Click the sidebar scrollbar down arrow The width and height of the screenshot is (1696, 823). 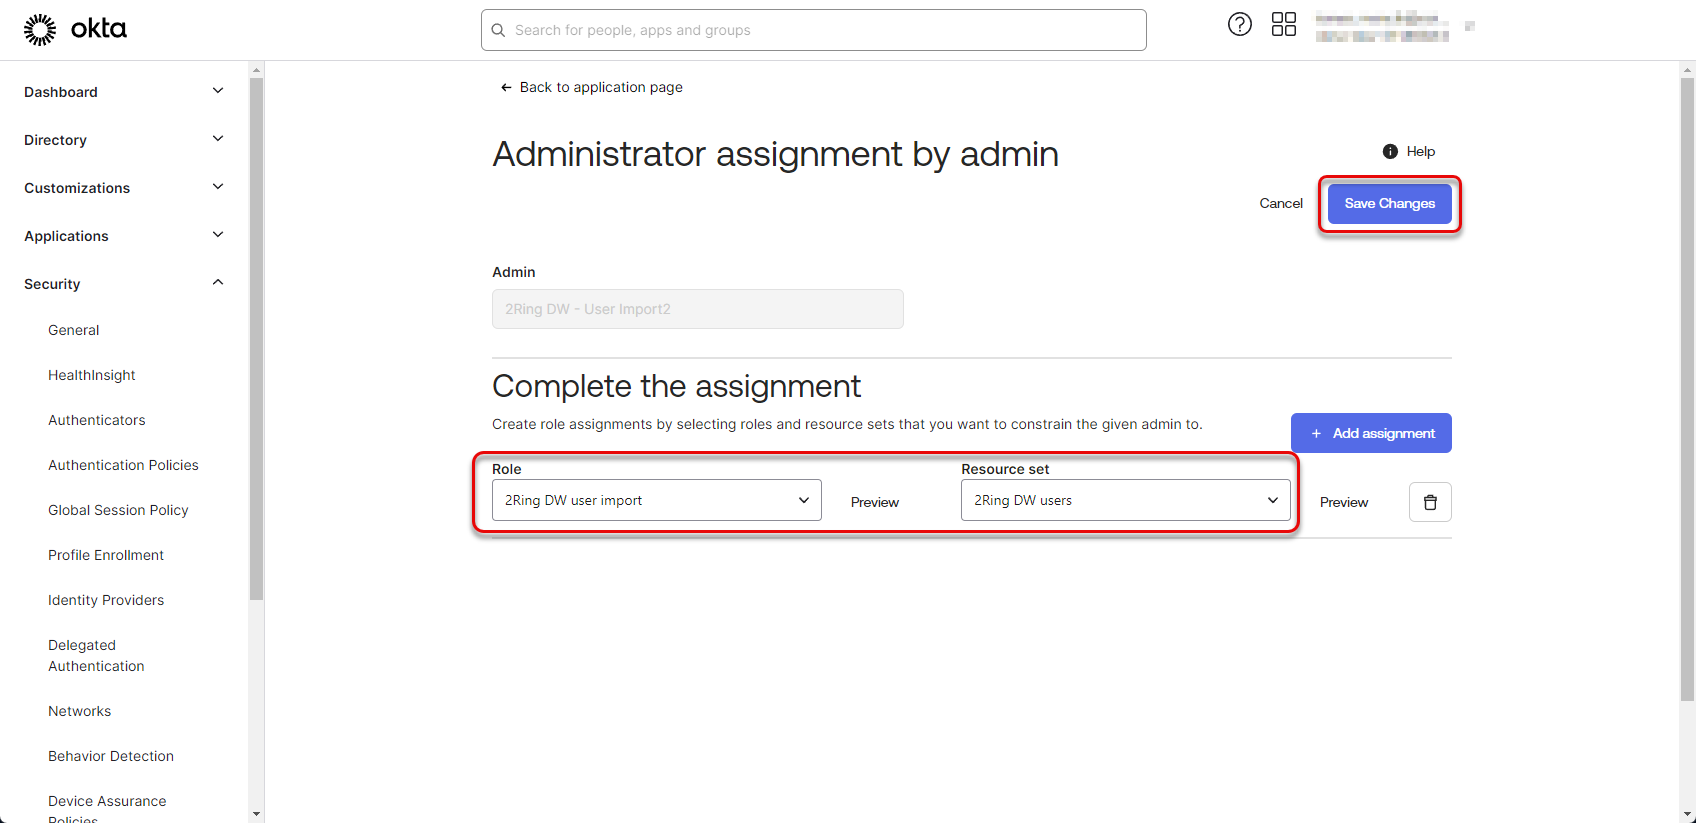256,814
